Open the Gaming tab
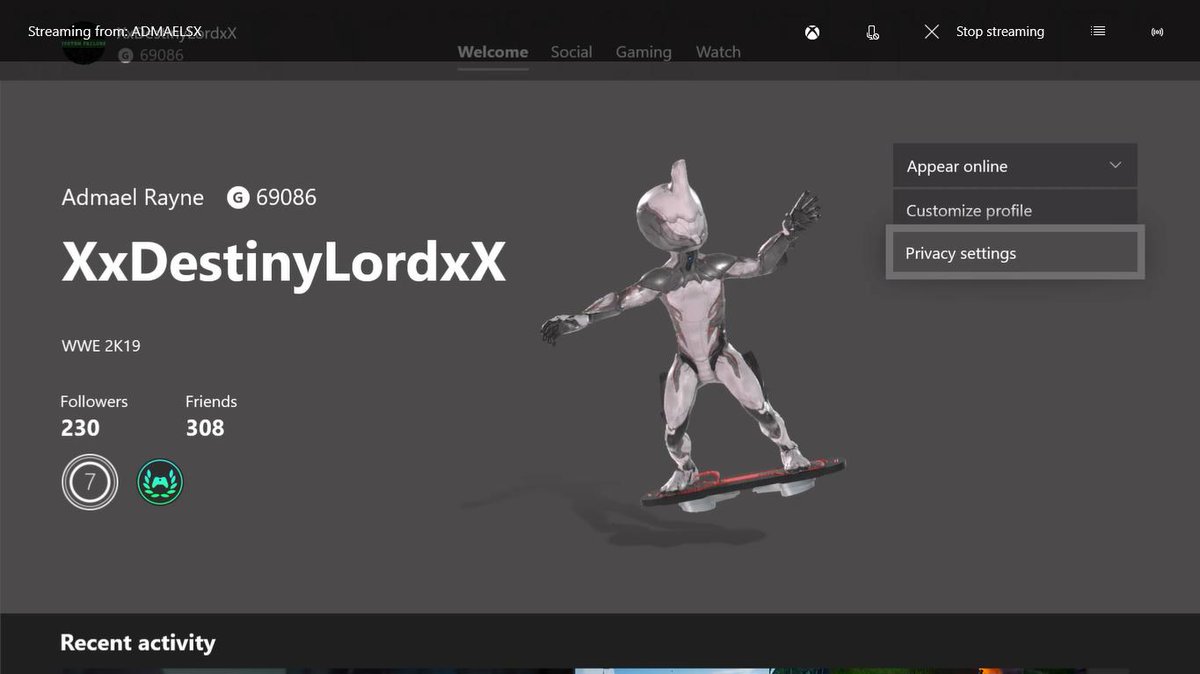Screen dimensions: 1200x674 [643, 52]
